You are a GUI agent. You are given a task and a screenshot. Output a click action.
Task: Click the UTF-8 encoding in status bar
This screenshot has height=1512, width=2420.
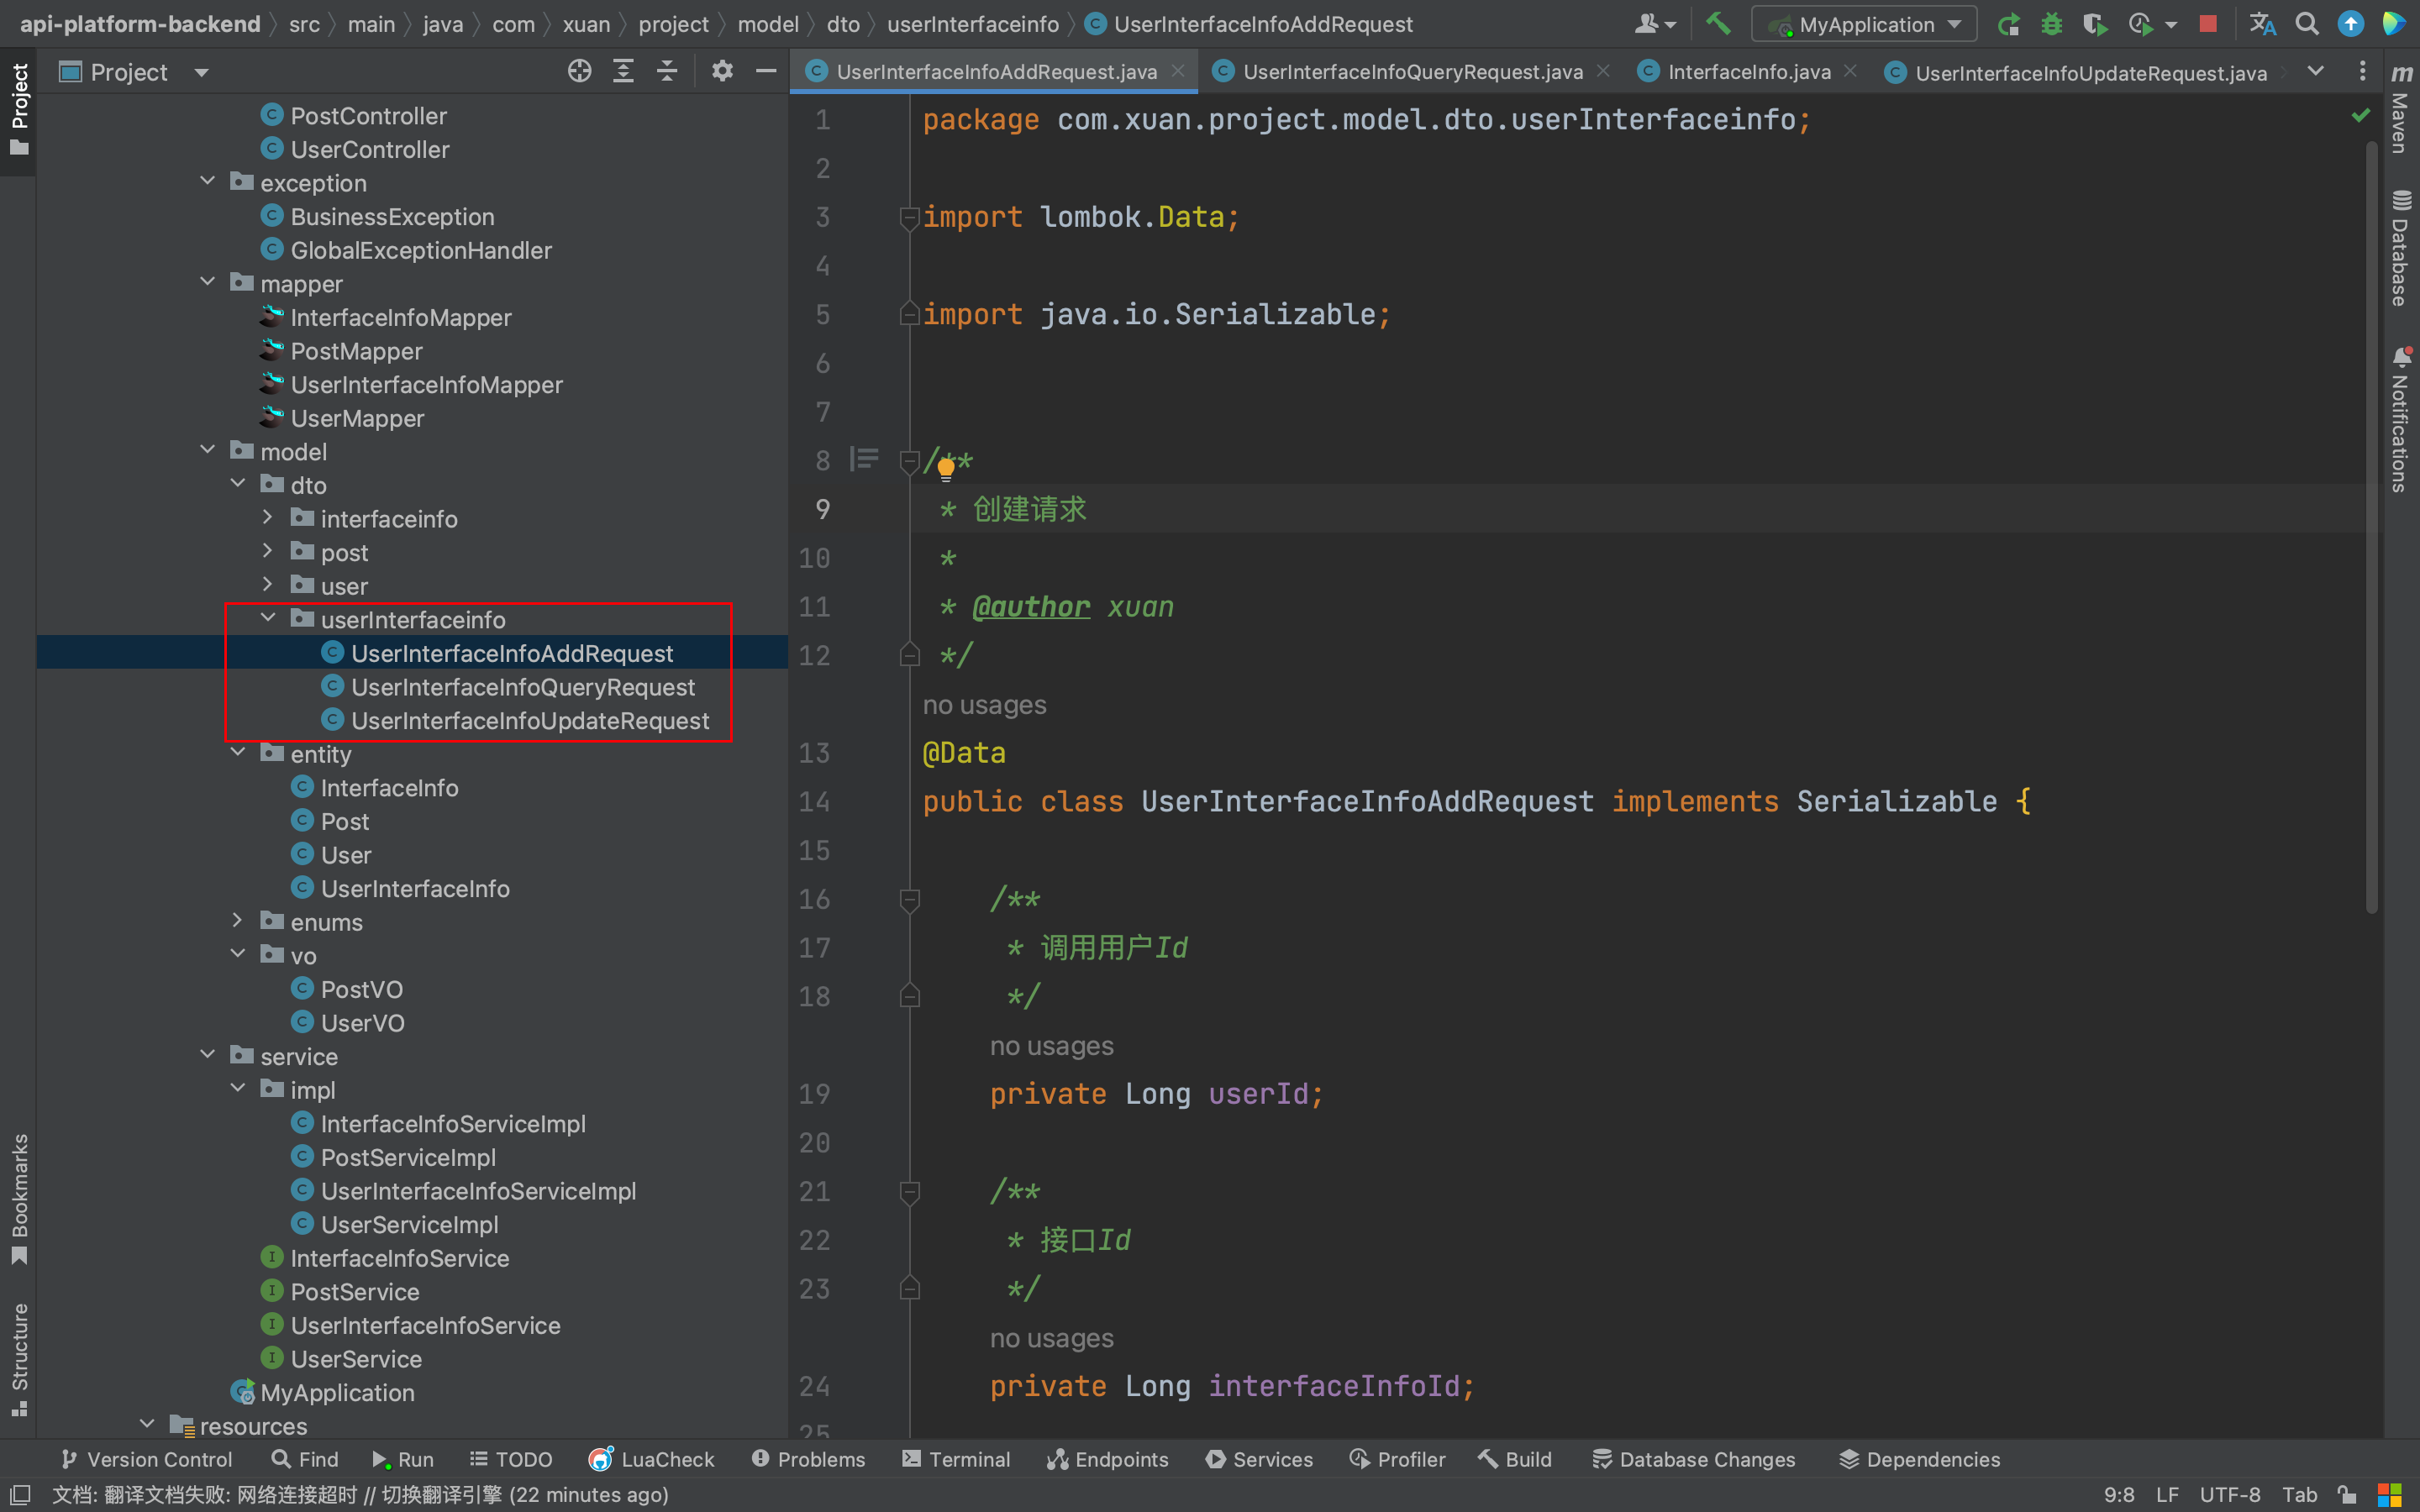tap(2229, 1494)
